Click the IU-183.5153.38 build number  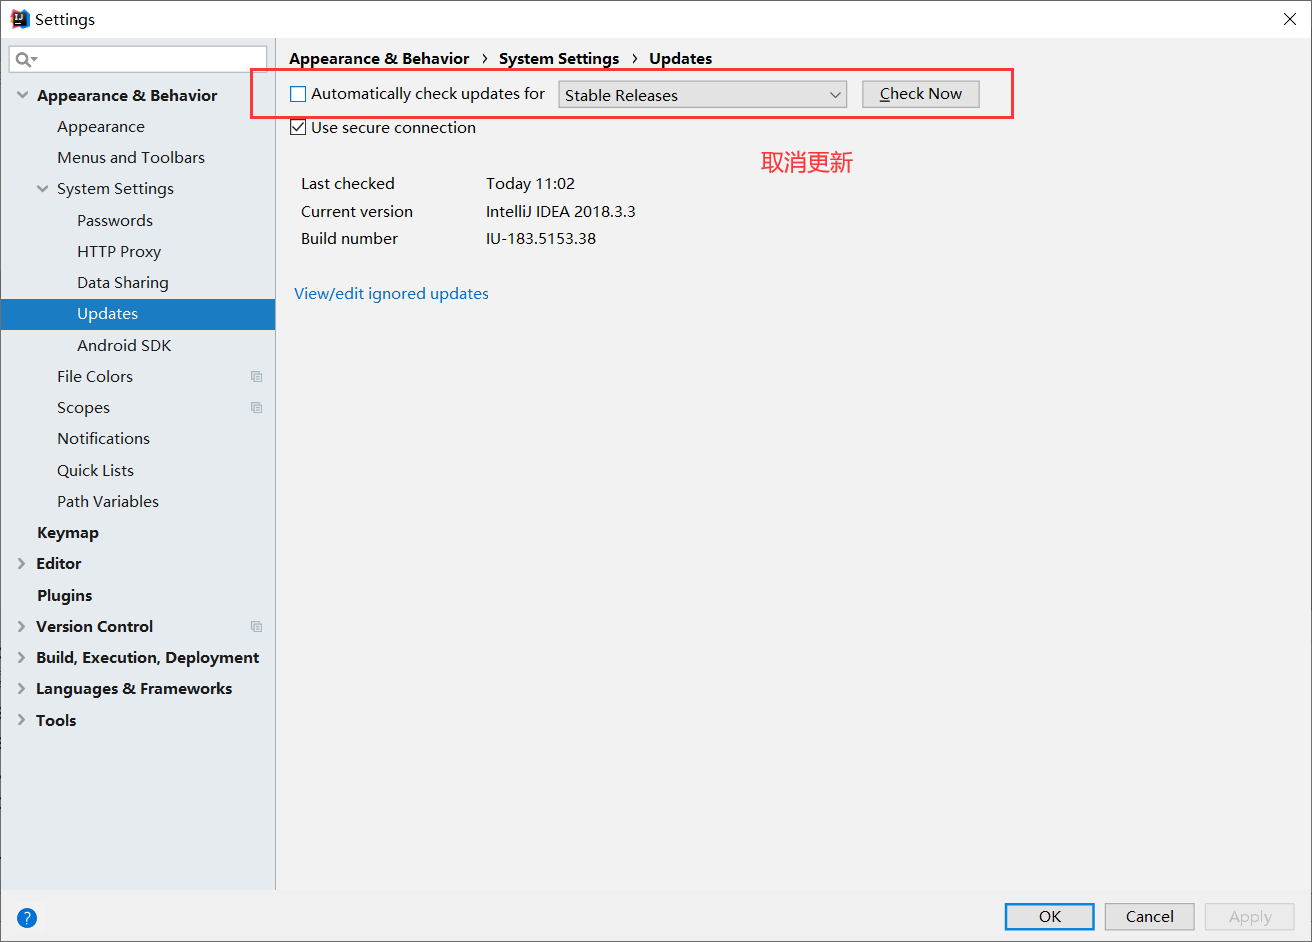541,239
